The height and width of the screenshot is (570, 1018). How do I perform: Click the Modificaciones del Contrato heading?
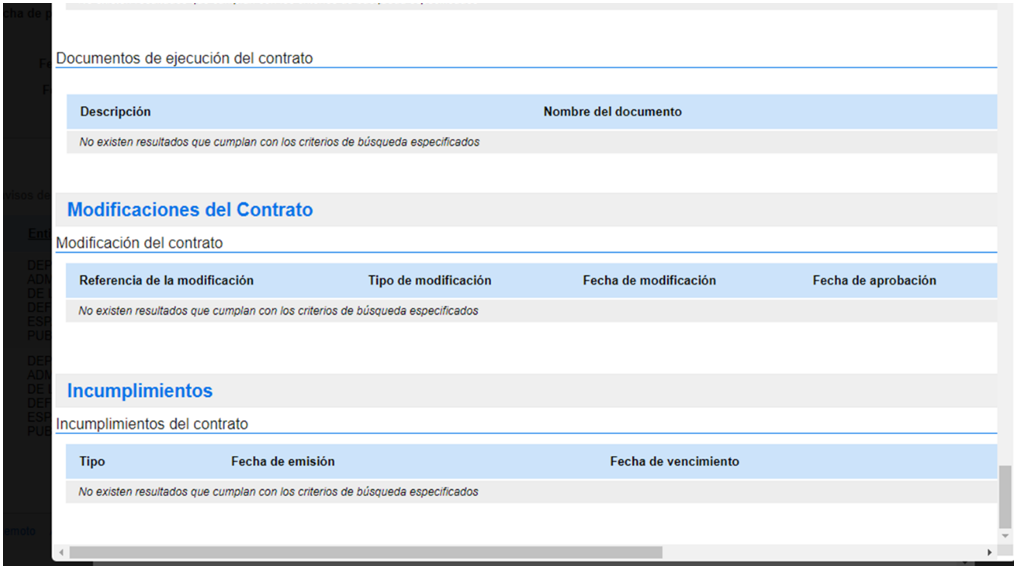[190, 210]
